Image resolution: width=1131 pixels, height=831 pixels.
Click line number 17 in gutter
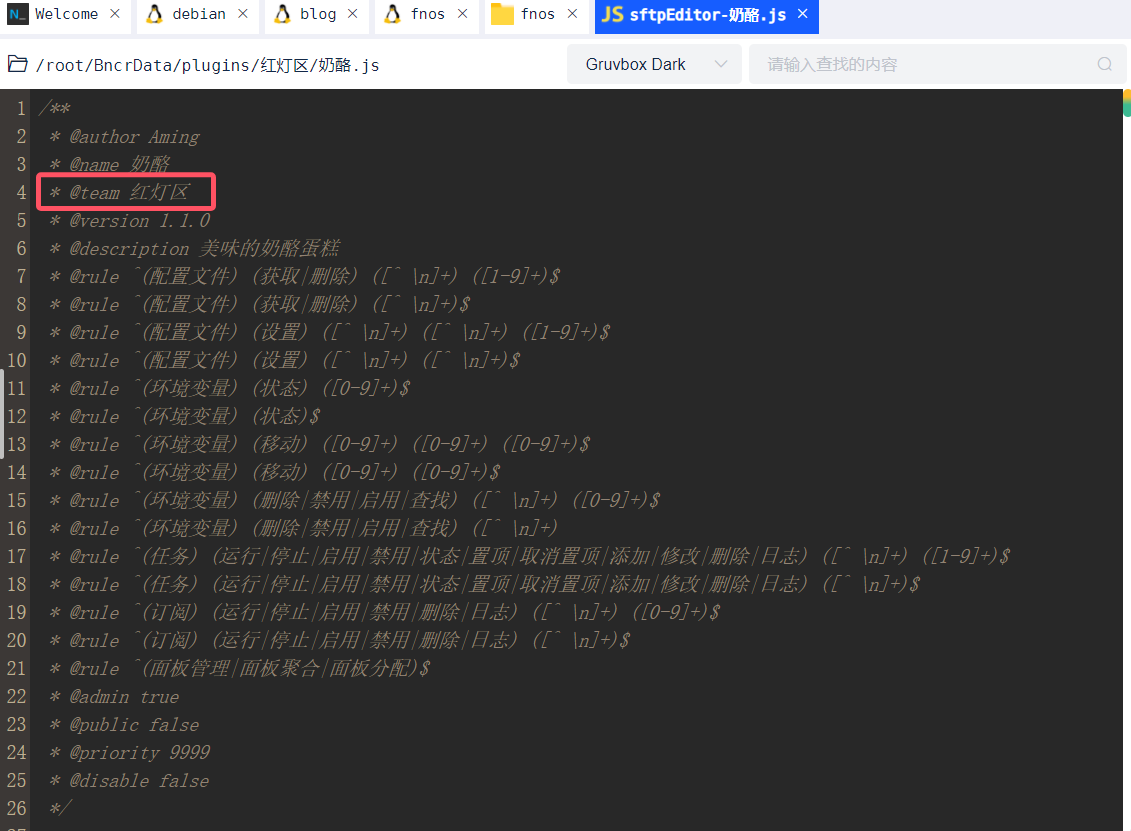[x=17, y=557]
